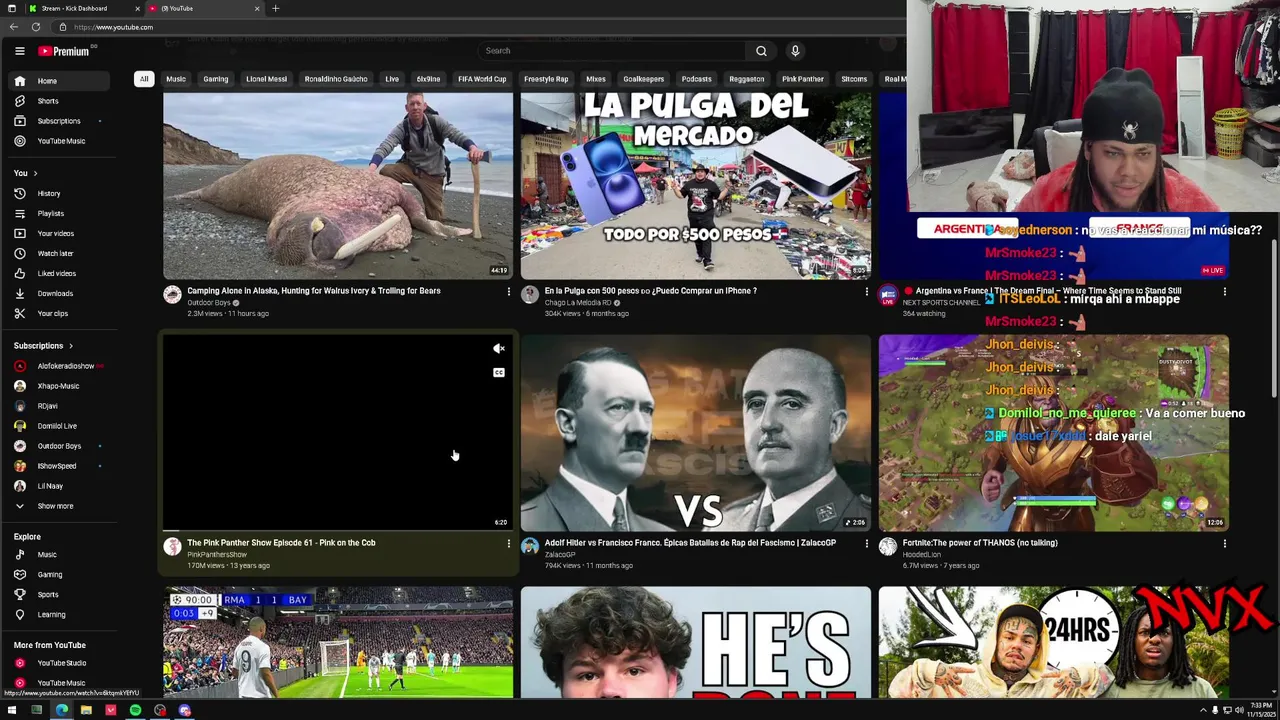Select the Reggaeton filter chip
The image size is (1280, 720).
point(746,79)
